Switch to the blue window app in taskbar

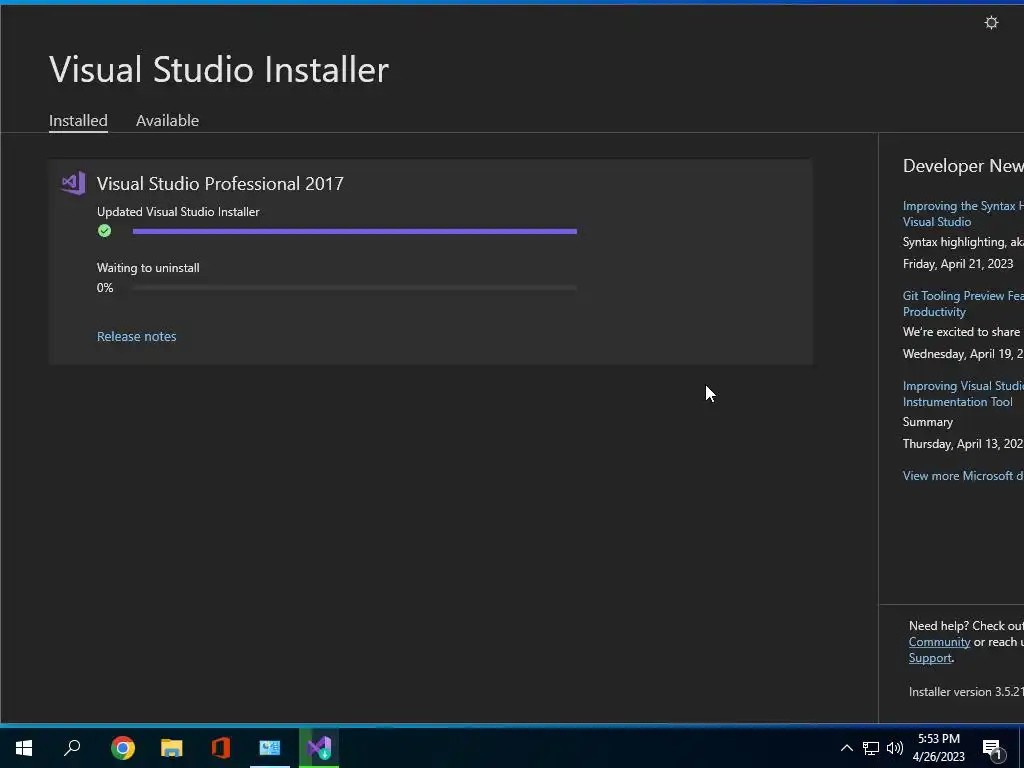(270, 748)
